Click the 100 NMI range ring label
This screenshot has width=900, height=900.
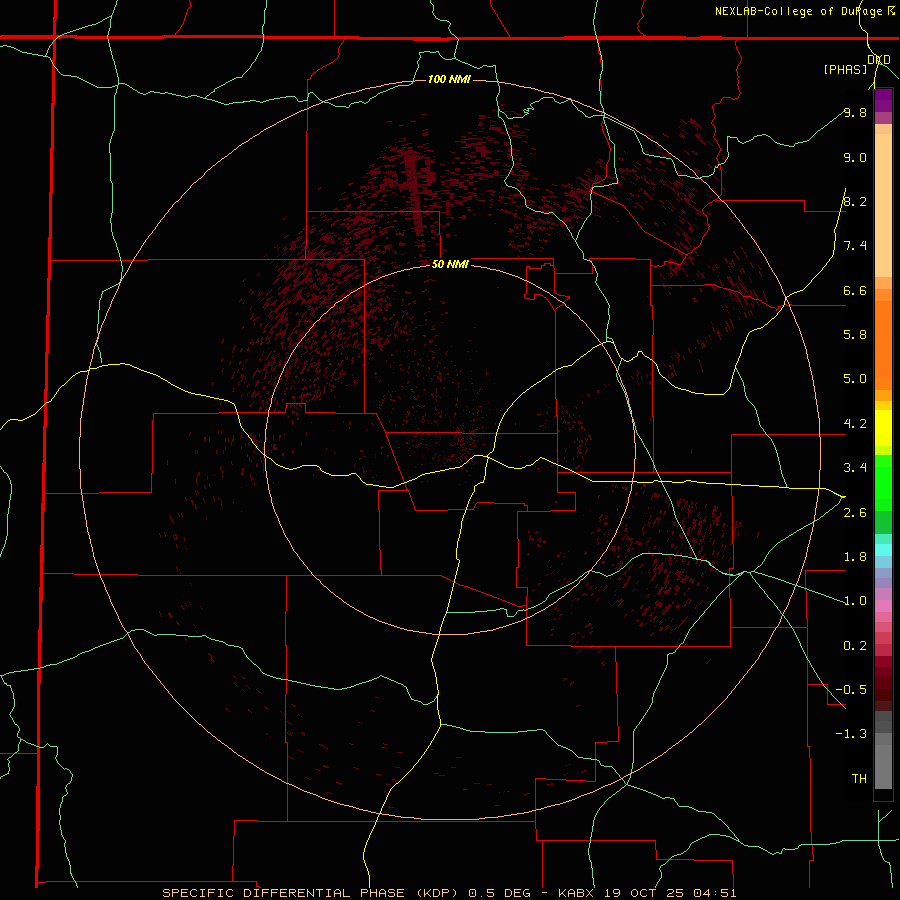coord(449,79)
